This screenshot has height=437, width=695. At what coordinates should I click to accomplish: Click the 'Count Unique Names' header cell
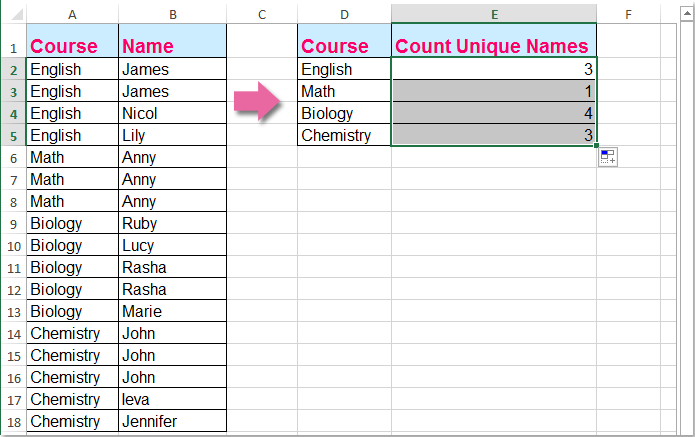(494, 41)
